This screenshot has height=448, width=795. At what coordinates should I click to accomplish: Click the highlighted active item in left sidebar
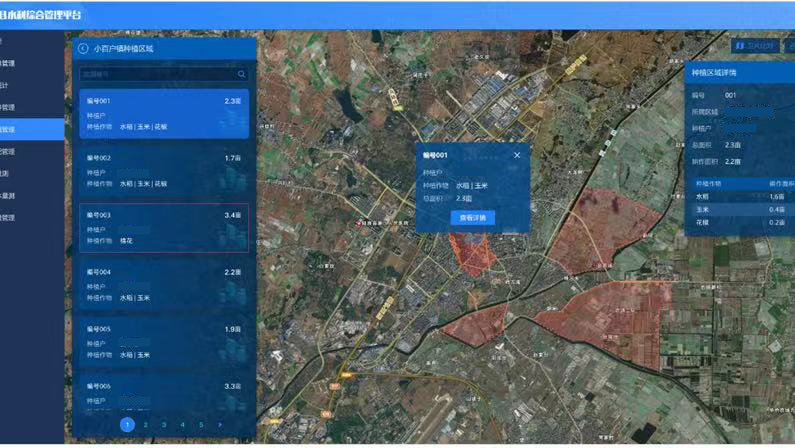(x=30, y=130)
